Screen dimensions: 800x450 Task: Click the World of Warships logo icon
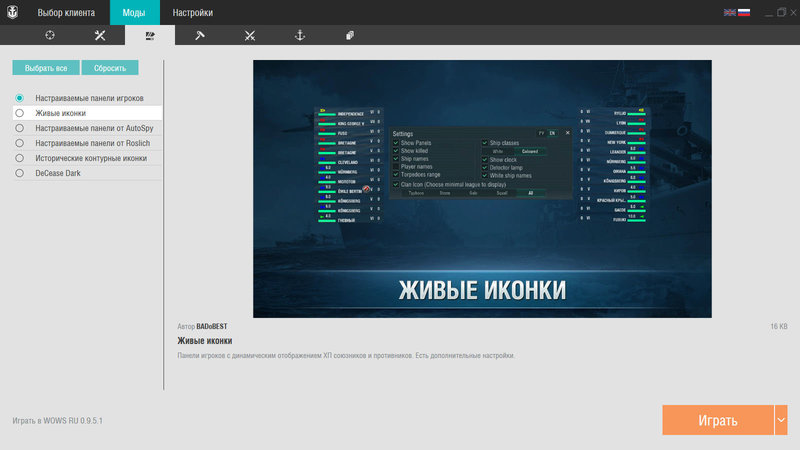(12, 12)
